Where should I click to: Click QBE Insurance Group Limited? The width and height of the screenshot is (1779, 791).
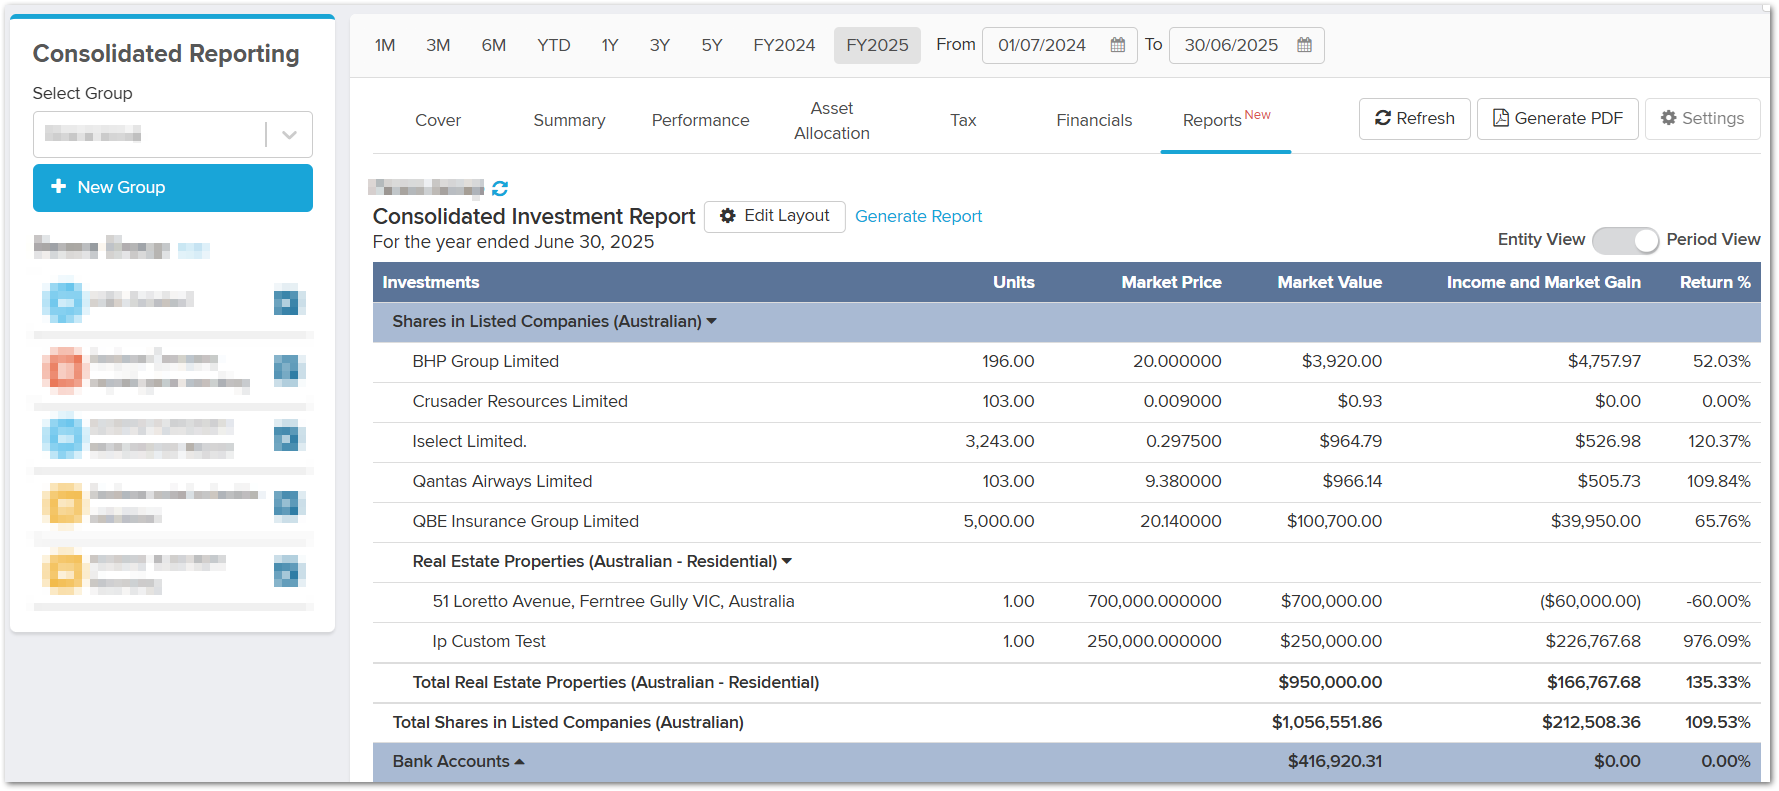coord(525,522)
